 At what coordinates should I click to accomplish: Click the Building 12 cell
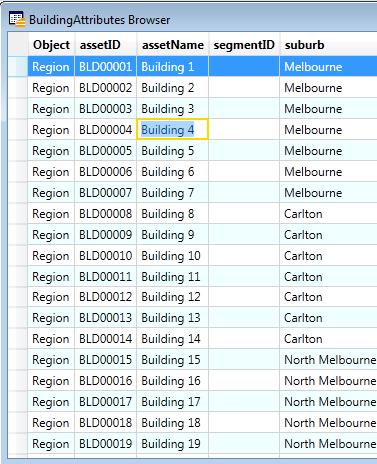173,297
